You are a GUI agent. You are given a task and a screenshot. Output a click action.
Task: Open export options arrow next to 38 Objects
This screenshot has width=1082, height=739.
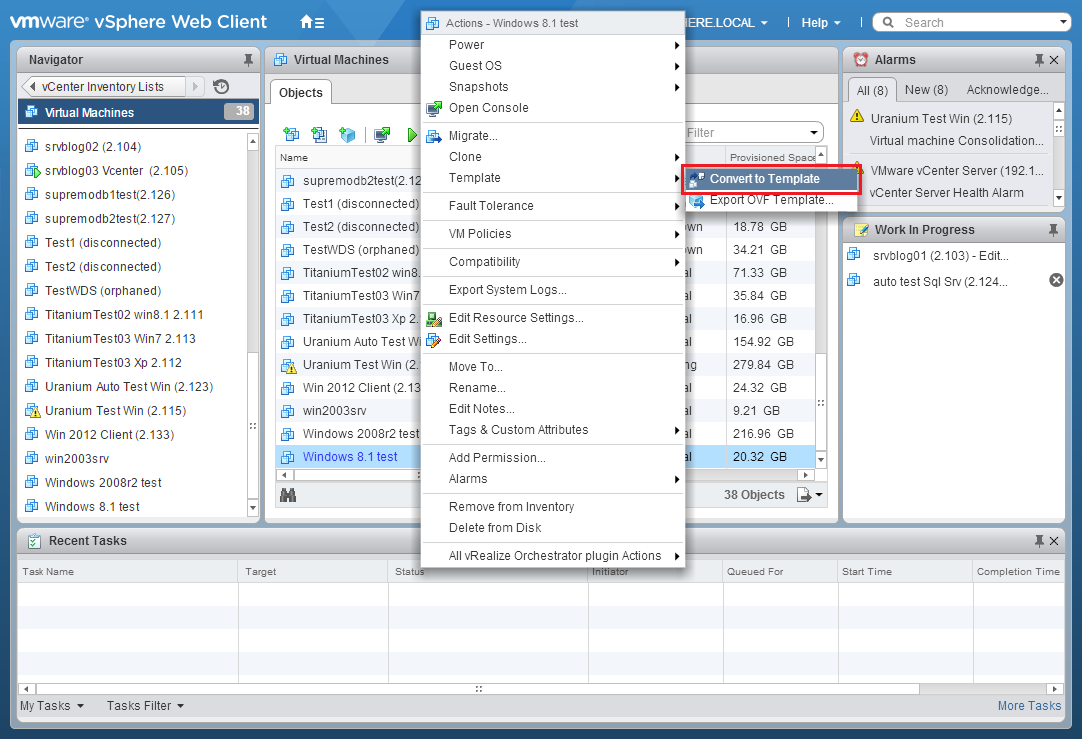819,495
